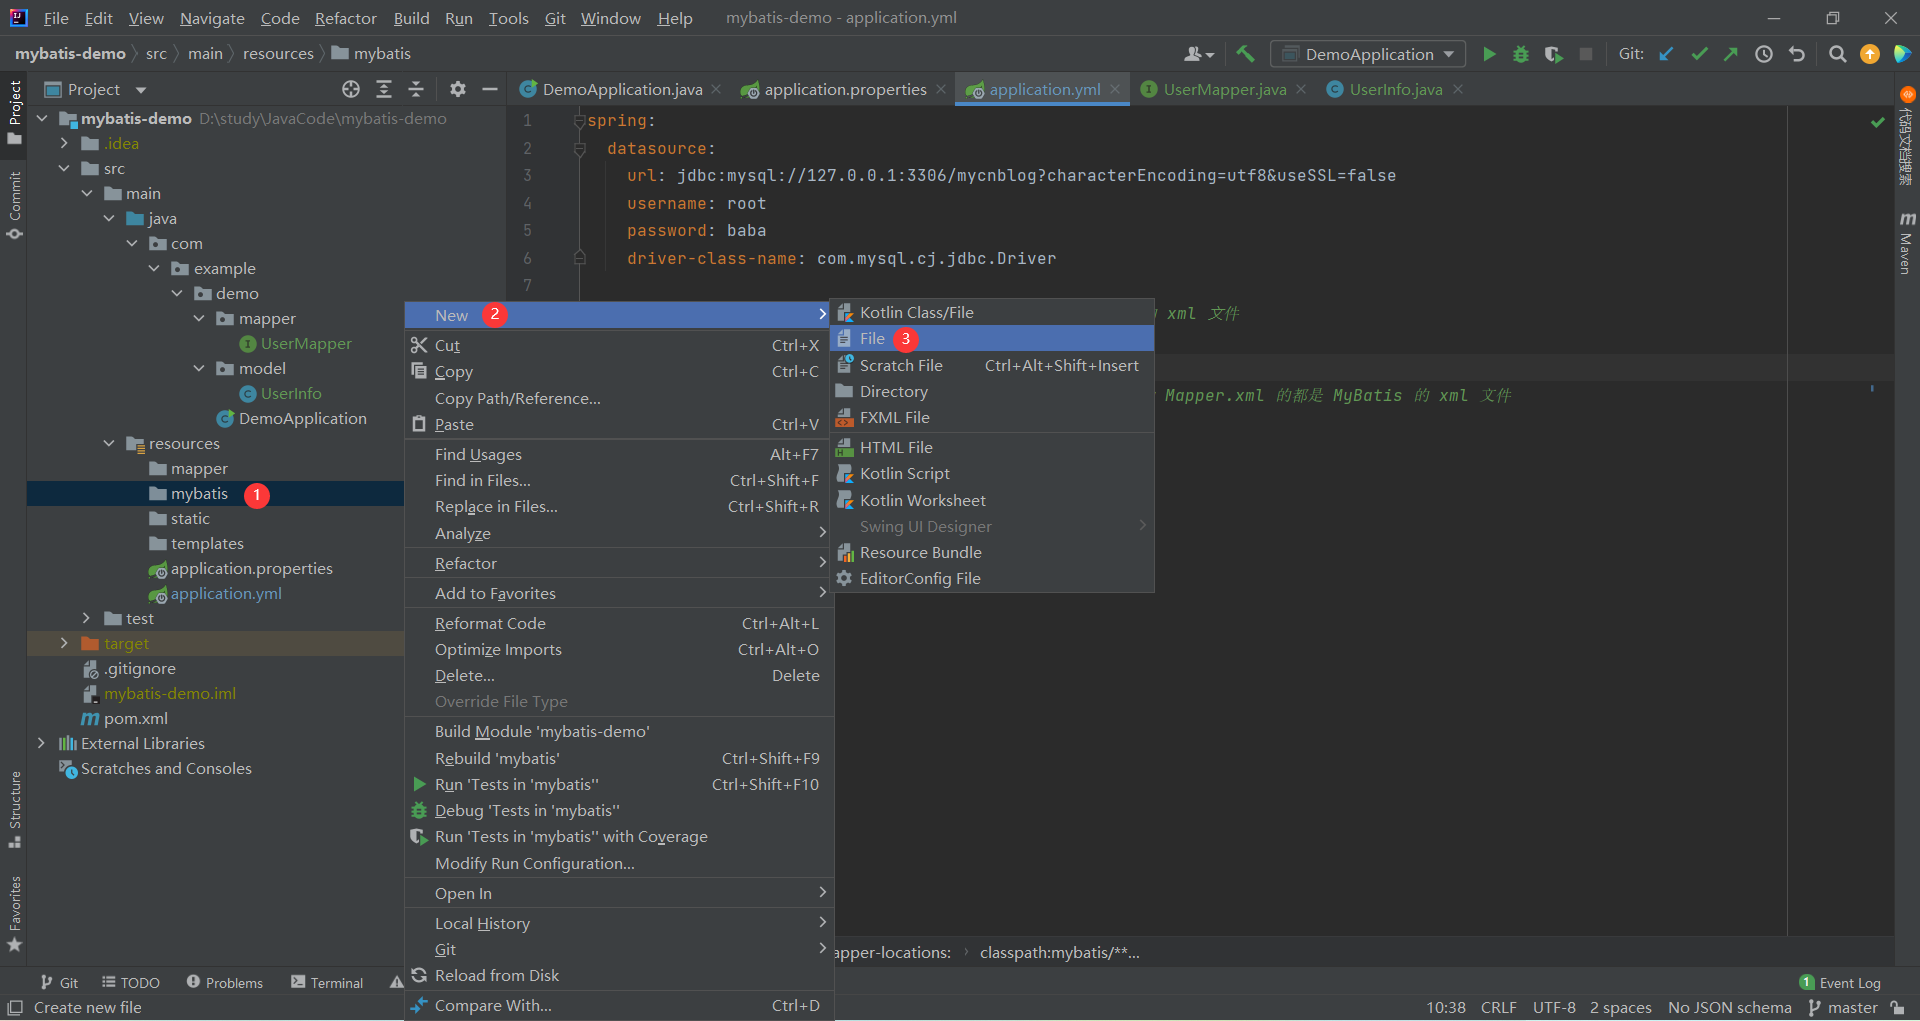
Task: Click '2 spaces' indent setting
Action: (x=1621, y=1007)
